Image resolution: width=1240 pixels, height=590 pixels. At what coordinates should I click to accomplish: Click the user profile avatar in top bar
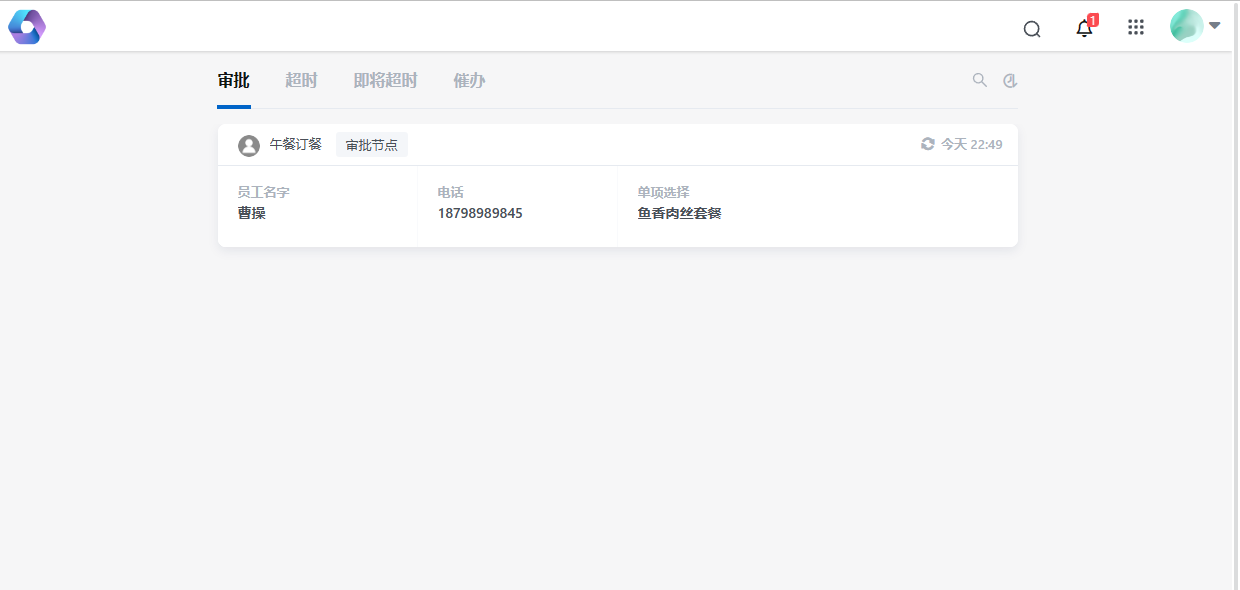coord(1186,26)
